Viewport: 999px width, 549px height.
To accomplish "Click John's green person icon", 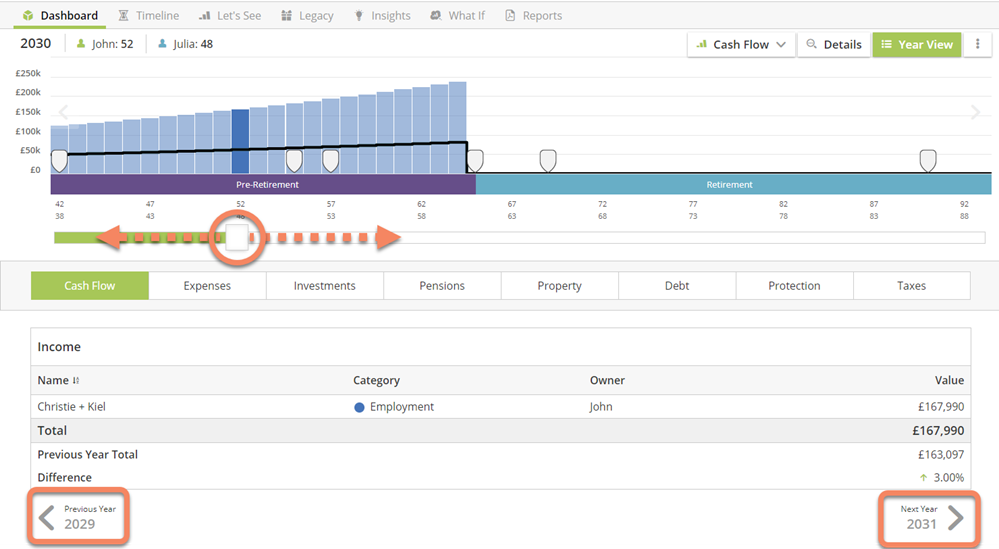I will pos(81,44).
